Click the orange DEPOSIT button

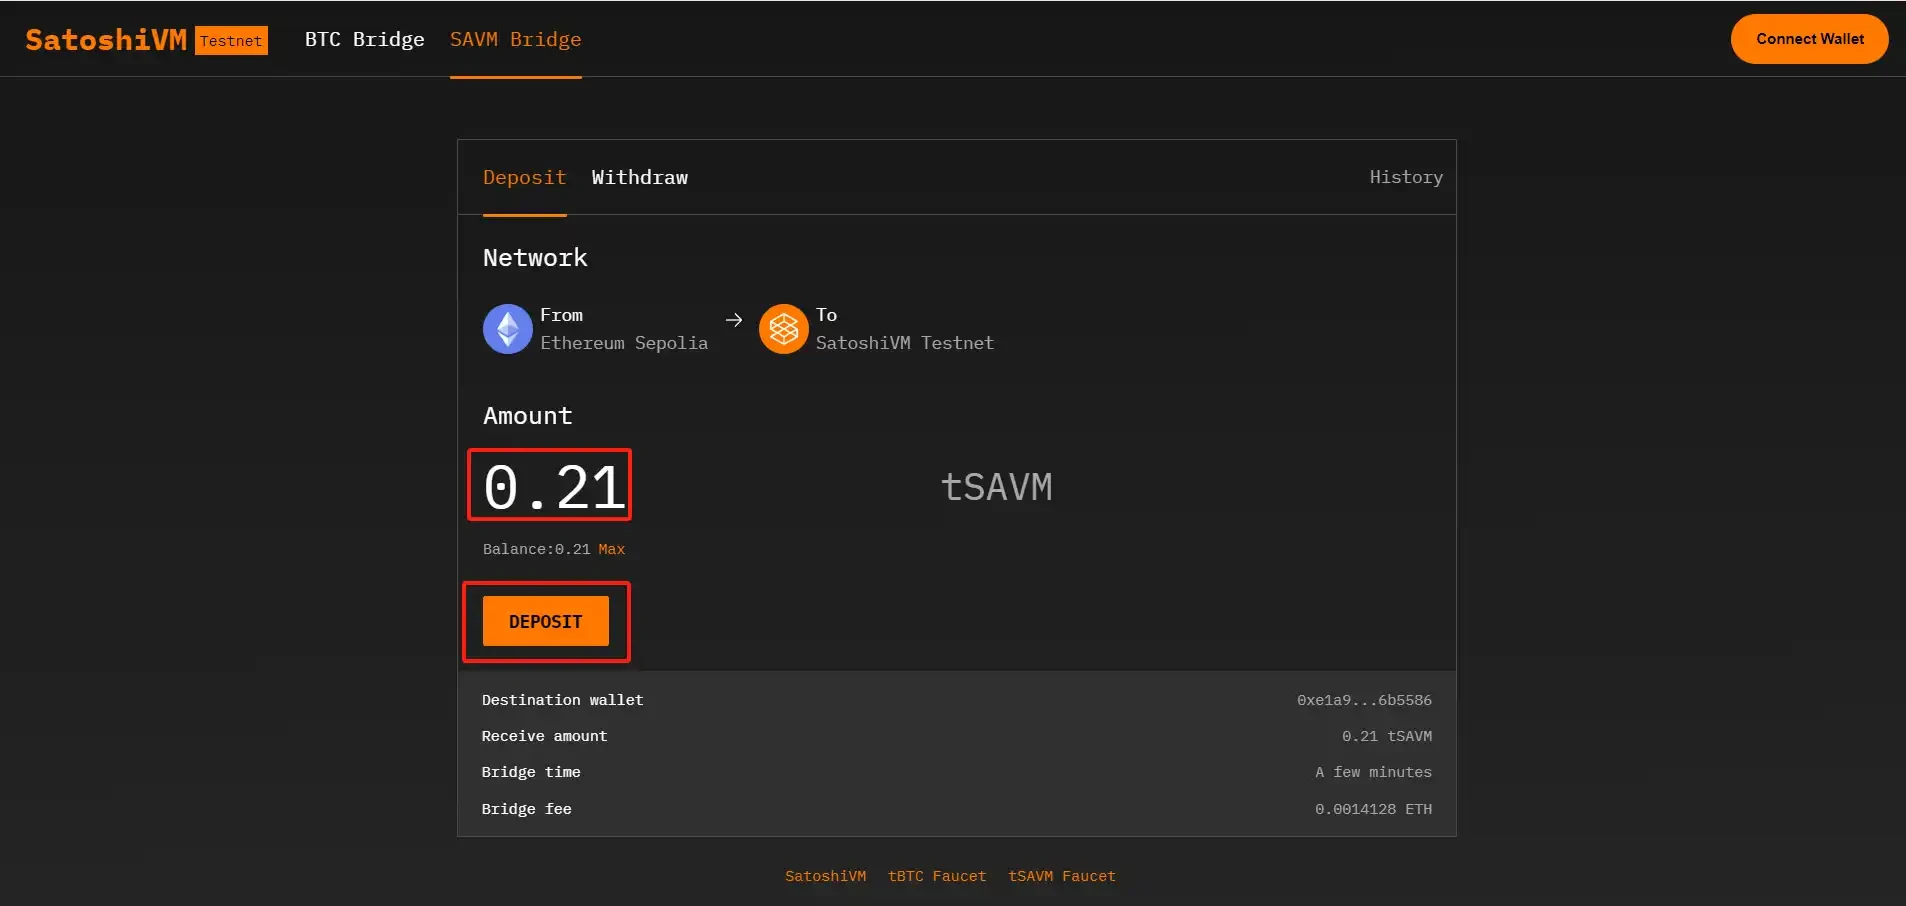click(545, 621)
